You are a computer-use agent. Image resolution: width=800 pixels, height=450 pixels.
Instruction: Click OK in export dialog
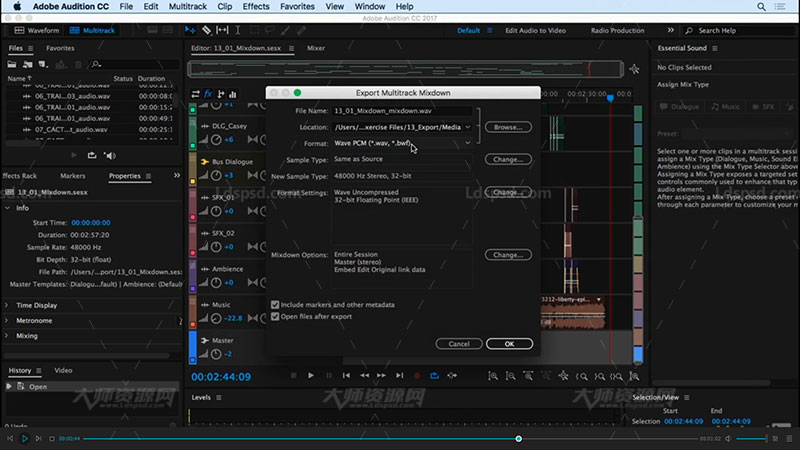point(509,344)
